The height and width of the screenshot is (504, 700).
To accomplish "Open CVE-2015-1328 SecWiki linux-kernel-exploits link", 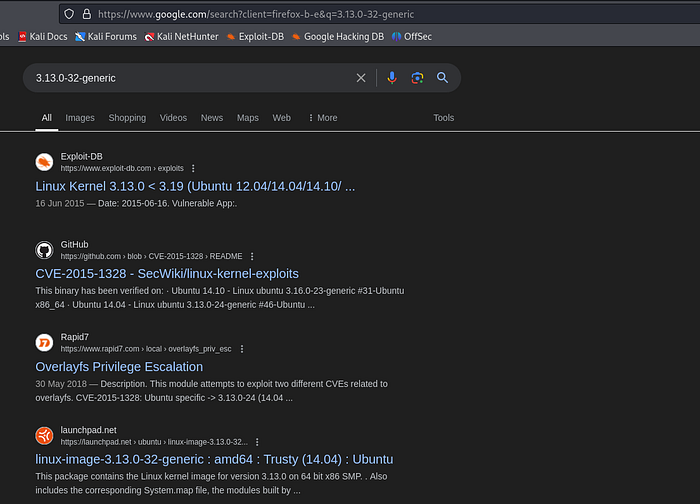I will click(167, 274).
